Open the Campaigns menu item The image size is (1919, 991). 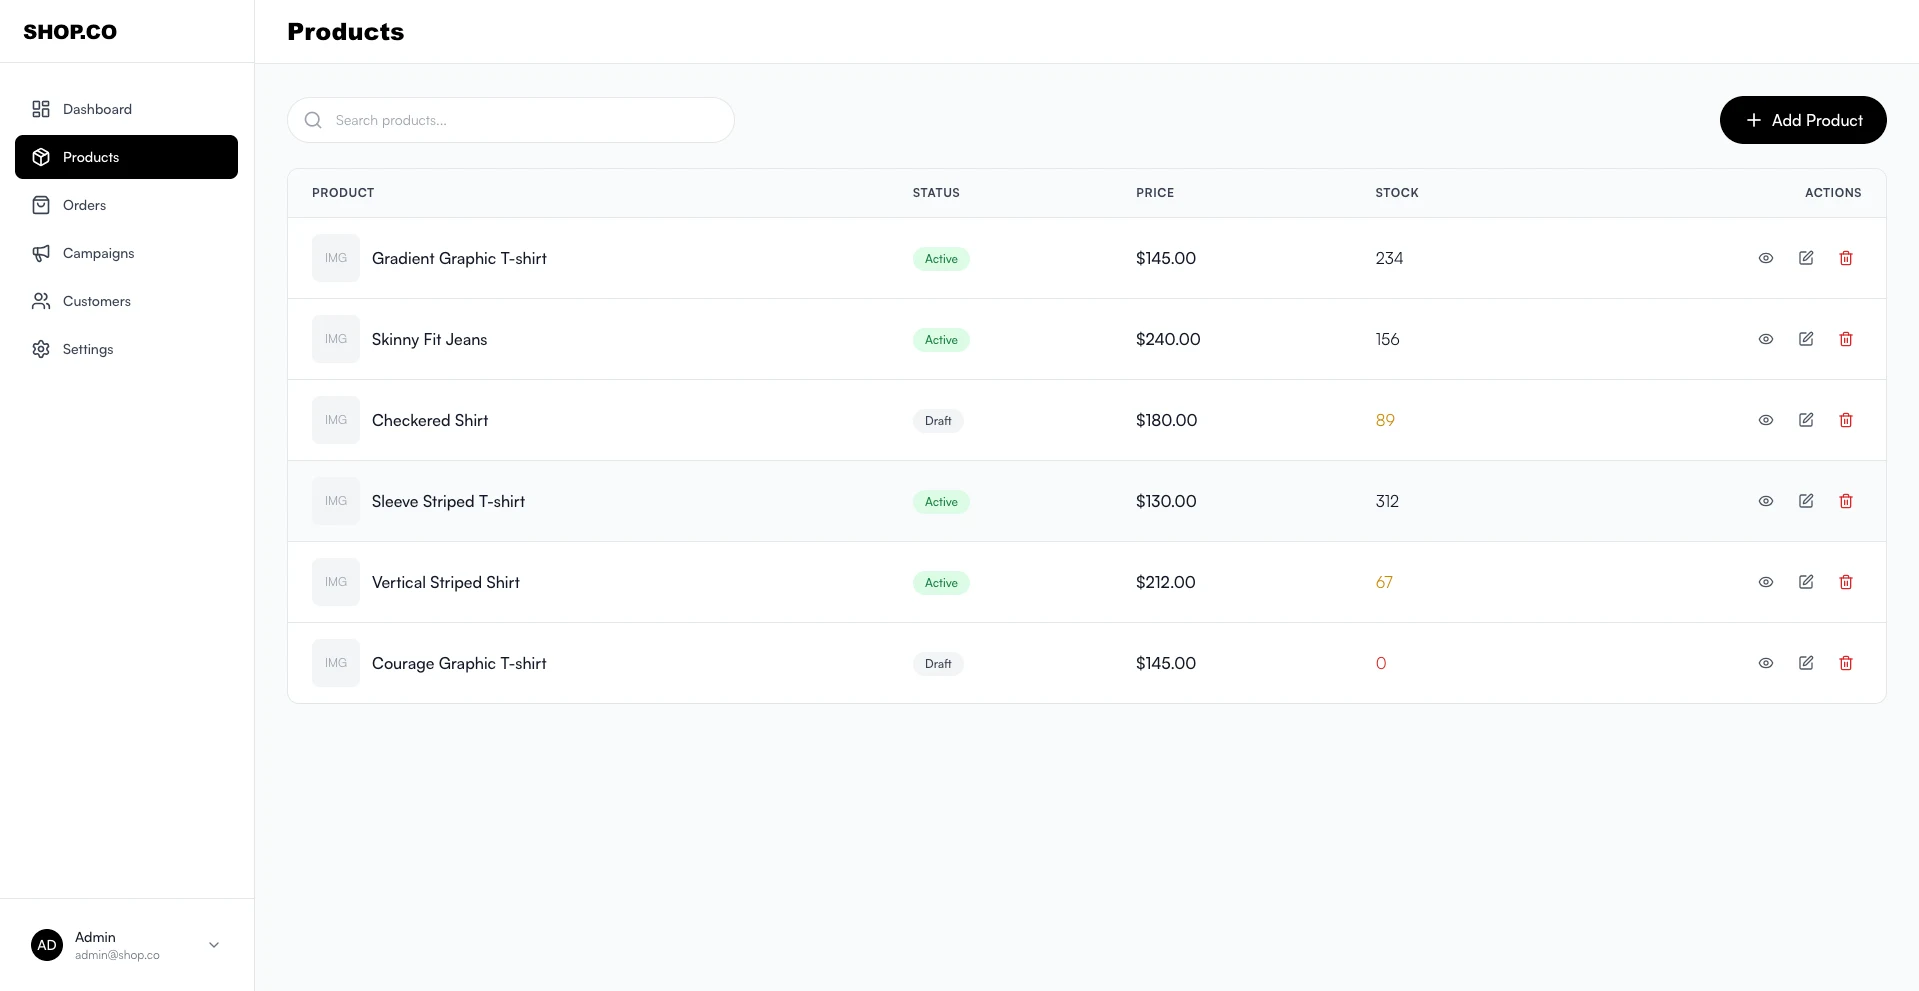[98, 253]
